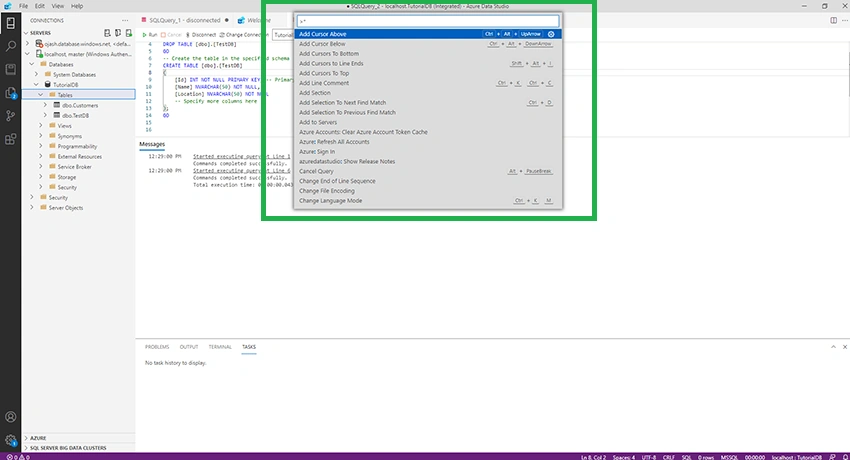The width and height of the screenshot is (850, 460).
Task: Open the Notebooks view icon
Action: point(10,69)
